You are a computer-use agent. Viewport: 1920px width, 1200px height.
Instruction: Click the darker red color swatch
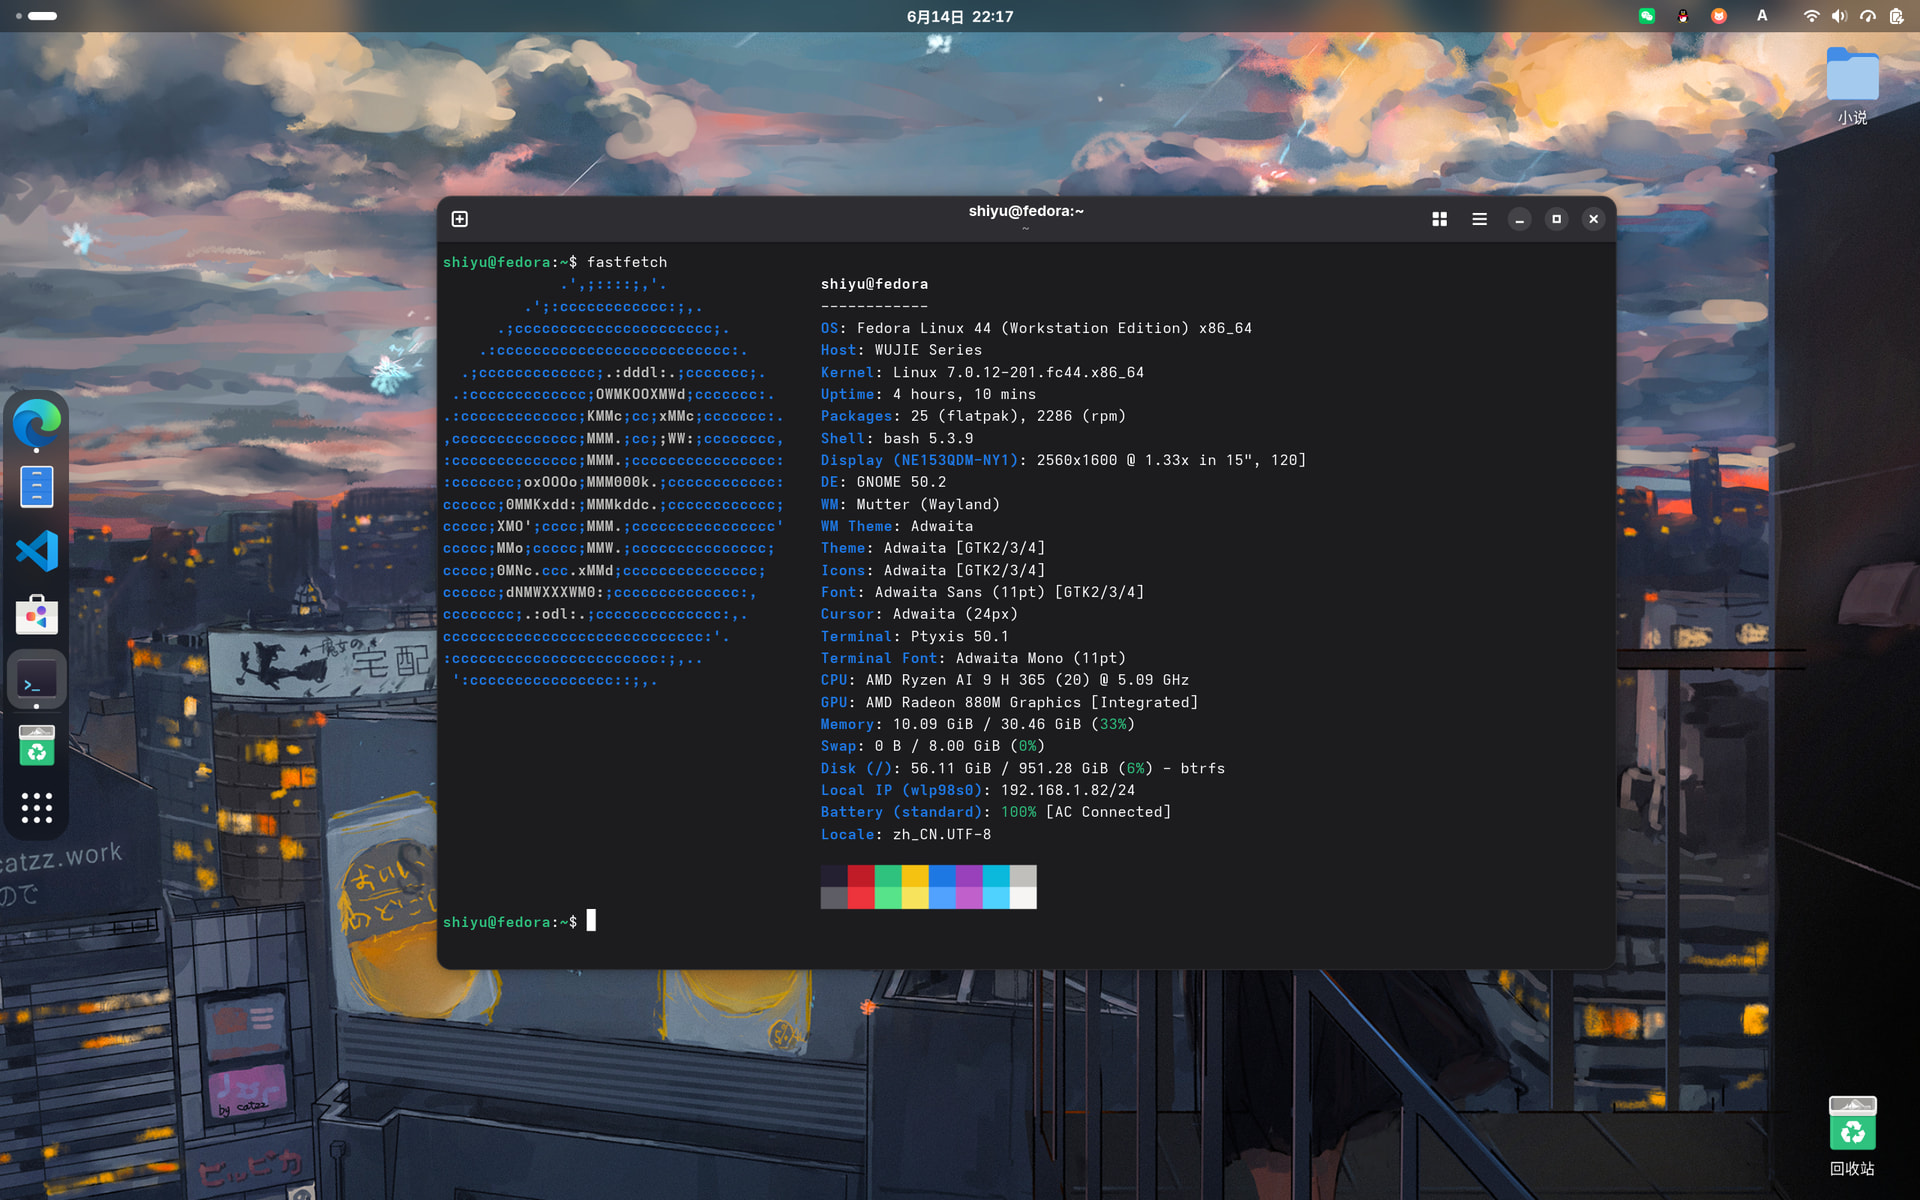click(x=861, y=876)
